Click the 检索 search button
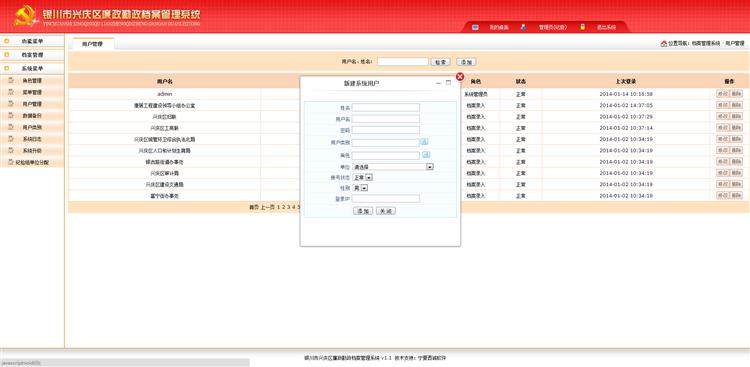This screenshot has height=367, width=750. (440, 62)
